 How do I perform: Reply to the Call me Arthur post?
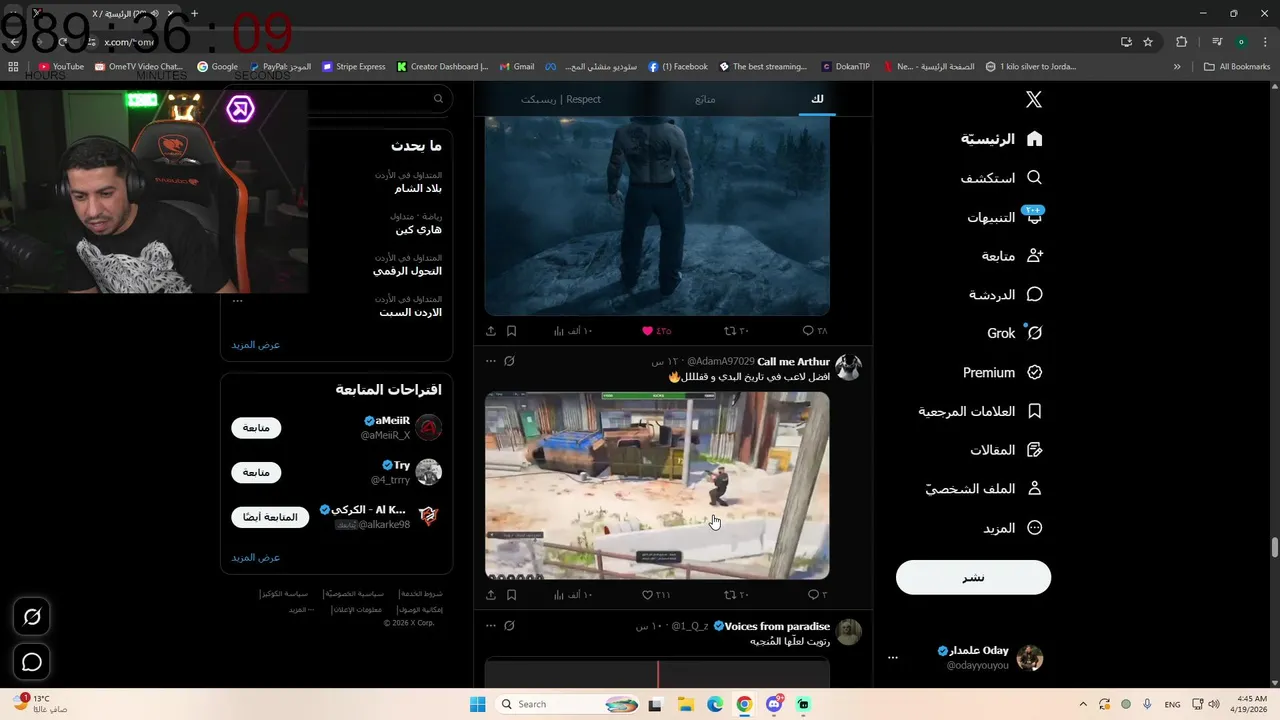(817, 595)
